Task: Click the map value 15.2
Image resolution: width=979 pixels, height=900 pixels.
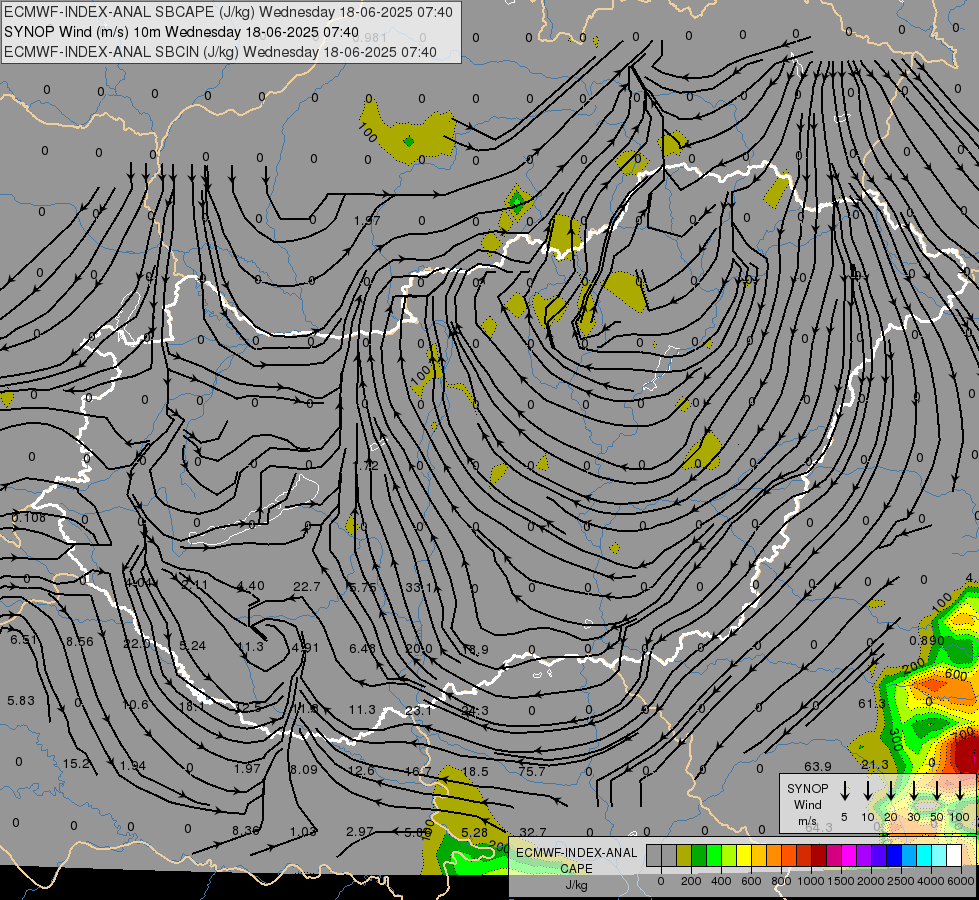Action: point(76,763)
